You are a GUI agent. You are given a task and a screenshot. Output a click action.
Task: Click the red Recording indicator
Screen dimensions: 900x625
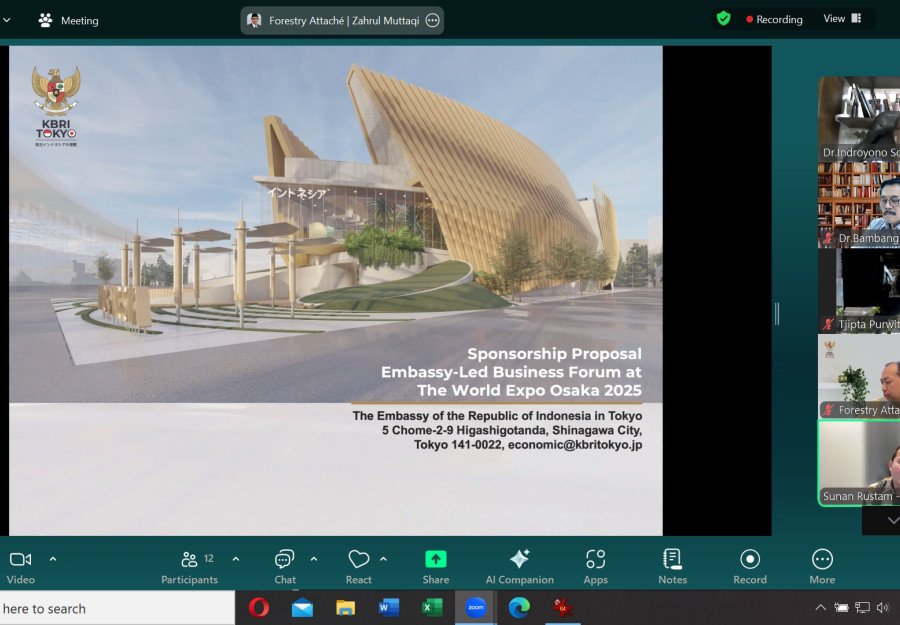click(774, 19)
